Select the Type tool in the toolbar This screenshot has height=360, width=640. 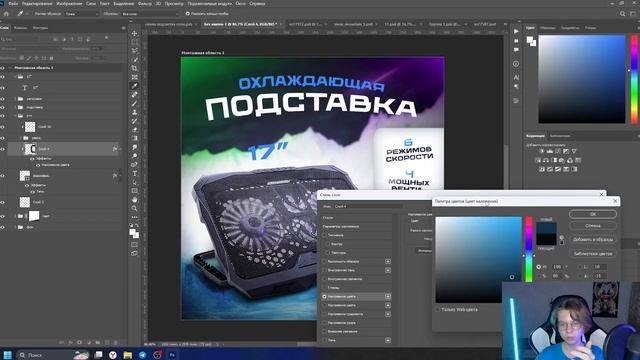(x=134, y=173)
